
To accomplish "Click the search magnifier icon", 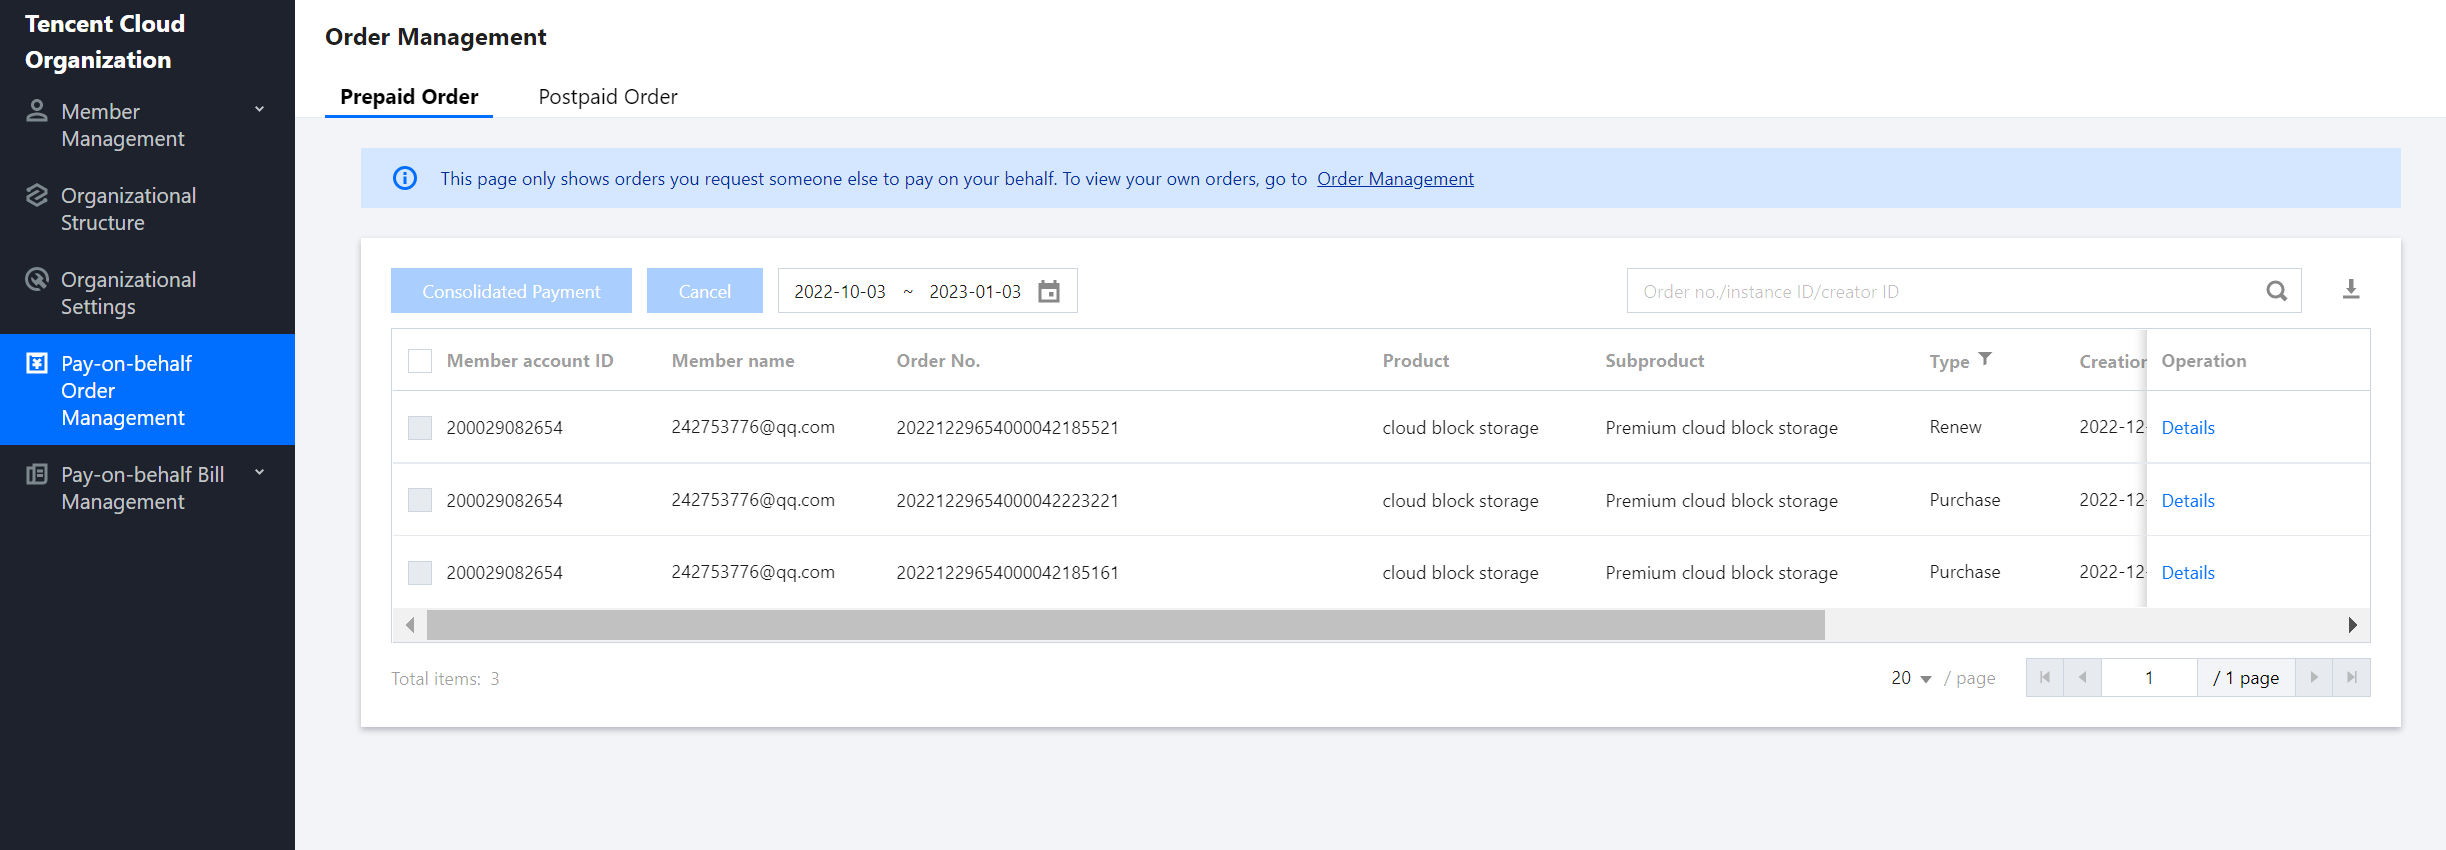I will coord(2276,291).
